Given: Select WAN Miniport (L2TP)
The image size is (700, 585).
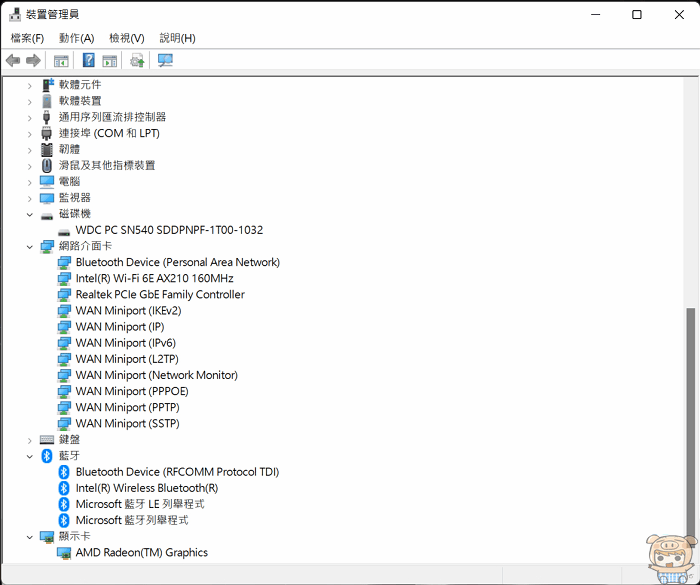Looking at the screenshot, I should tap(127, 359).
